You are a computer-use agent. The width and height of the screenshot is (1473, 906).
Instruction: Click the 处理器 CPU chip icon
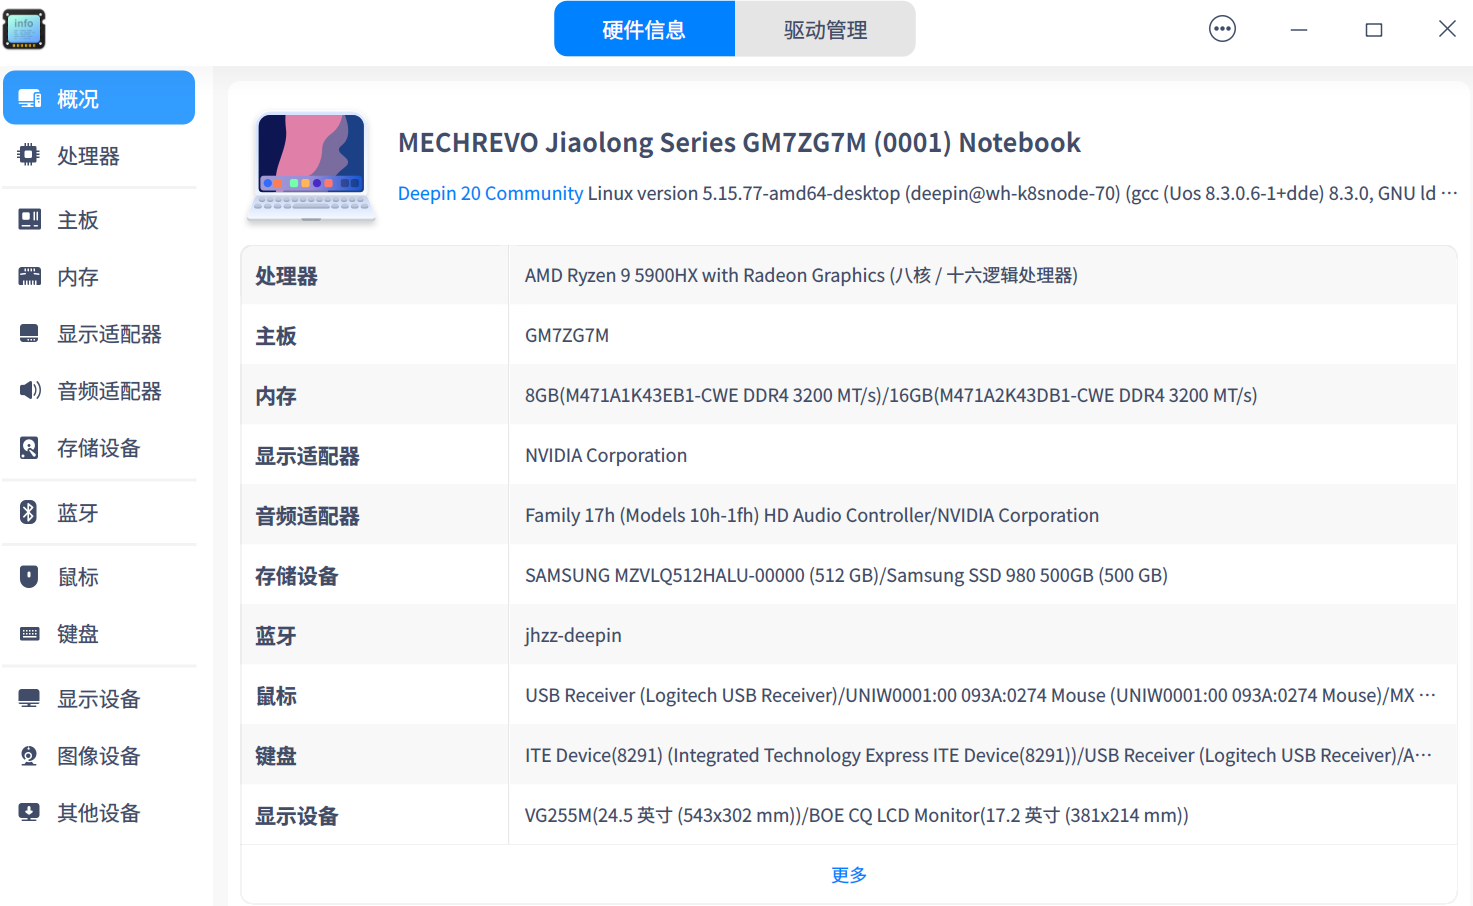pyautogui.click(x=29, y=155)
